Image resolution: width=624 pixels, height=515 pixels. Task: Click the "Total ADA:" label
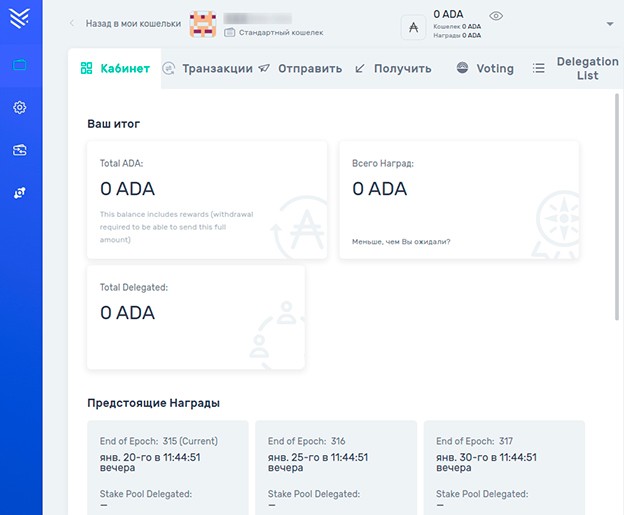coord(121,163)
